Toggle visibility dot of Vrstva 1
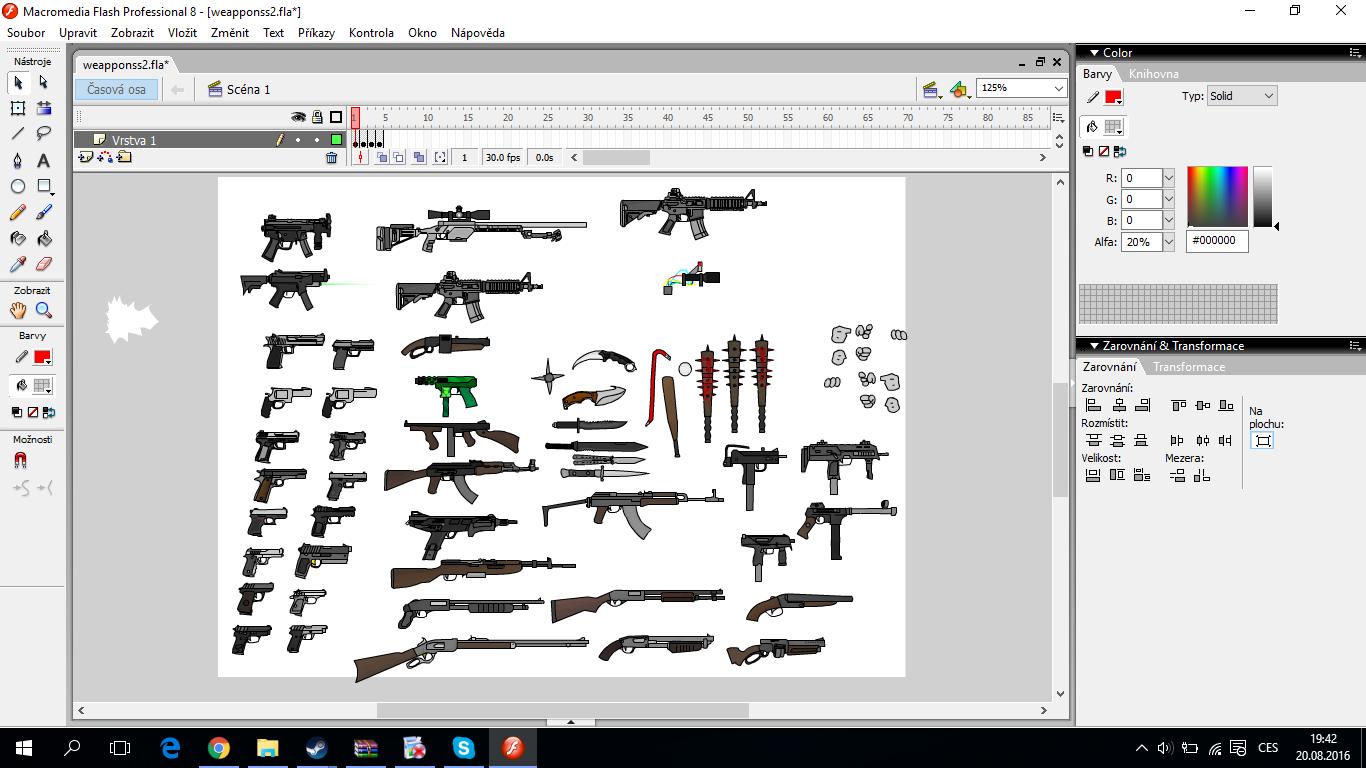 [x=298, y=140]
